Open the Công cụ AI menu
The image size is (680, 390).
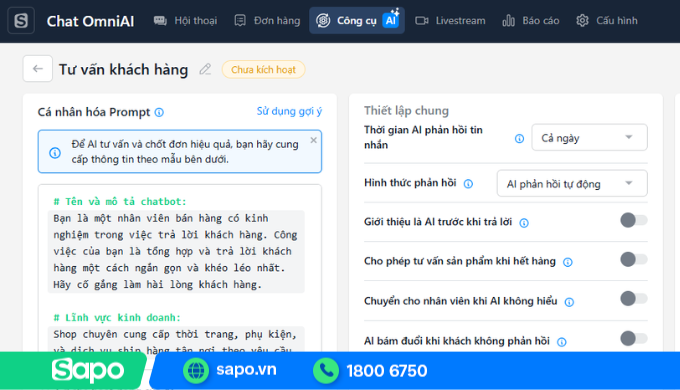point(357,20)
